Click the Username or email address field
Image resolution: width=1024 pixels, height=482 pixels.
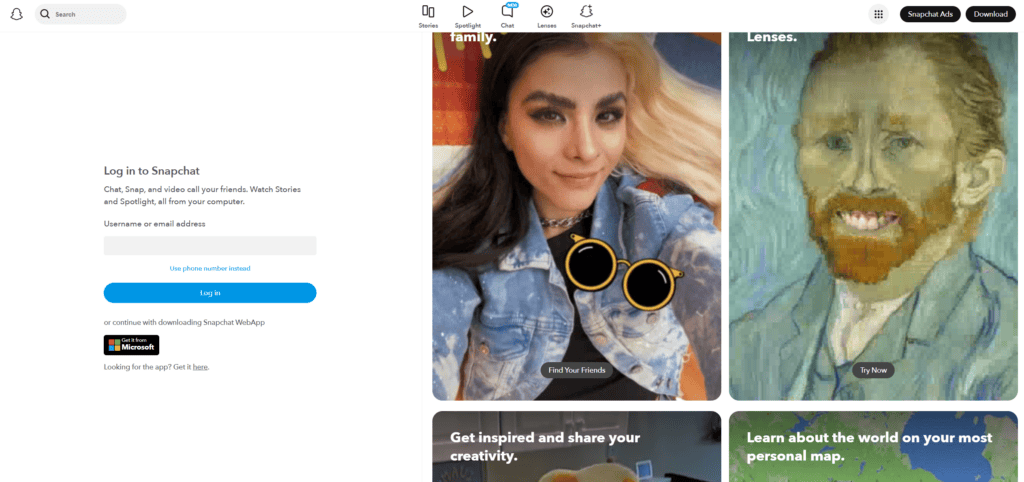[x=210, y=246]
